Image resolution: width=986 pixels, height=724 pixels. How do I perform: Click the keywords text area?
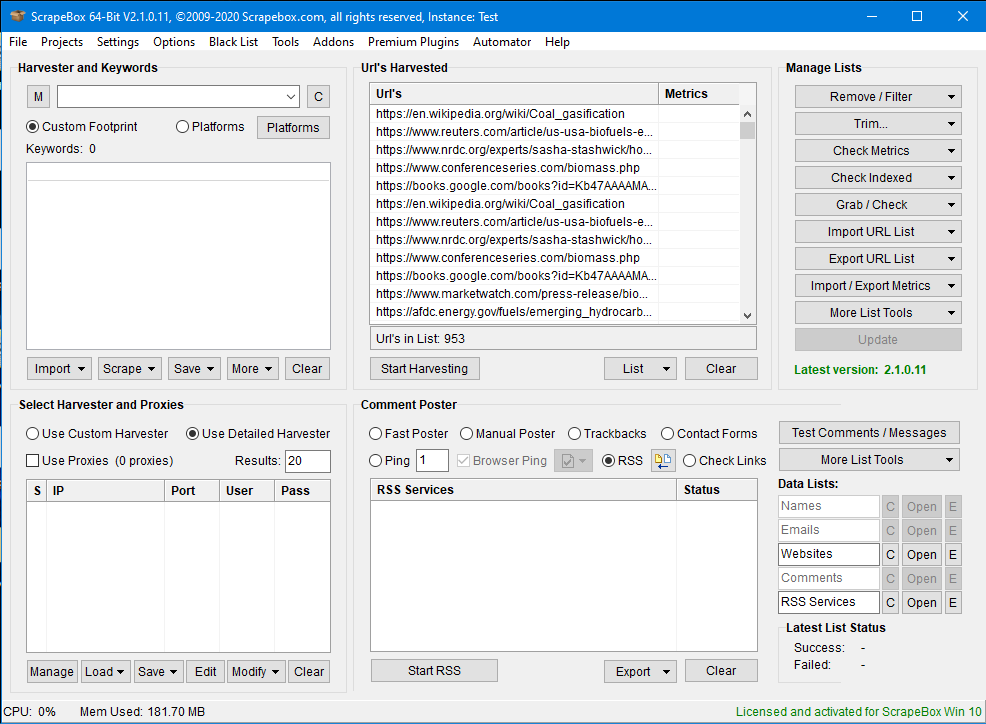178,256
